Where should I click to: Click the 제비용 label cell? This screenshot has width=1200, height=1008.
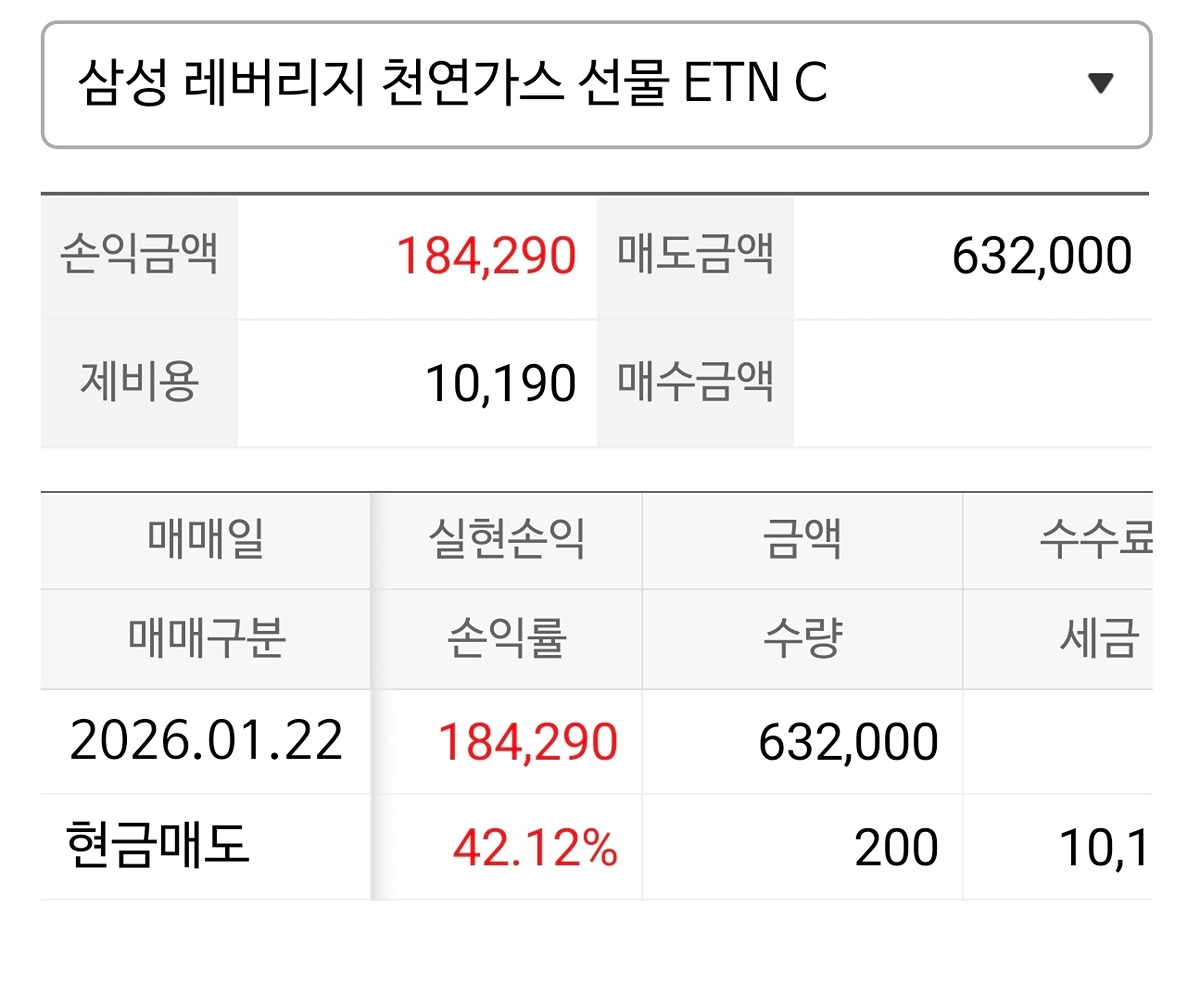pyautogui.click(x=139, y=383)
